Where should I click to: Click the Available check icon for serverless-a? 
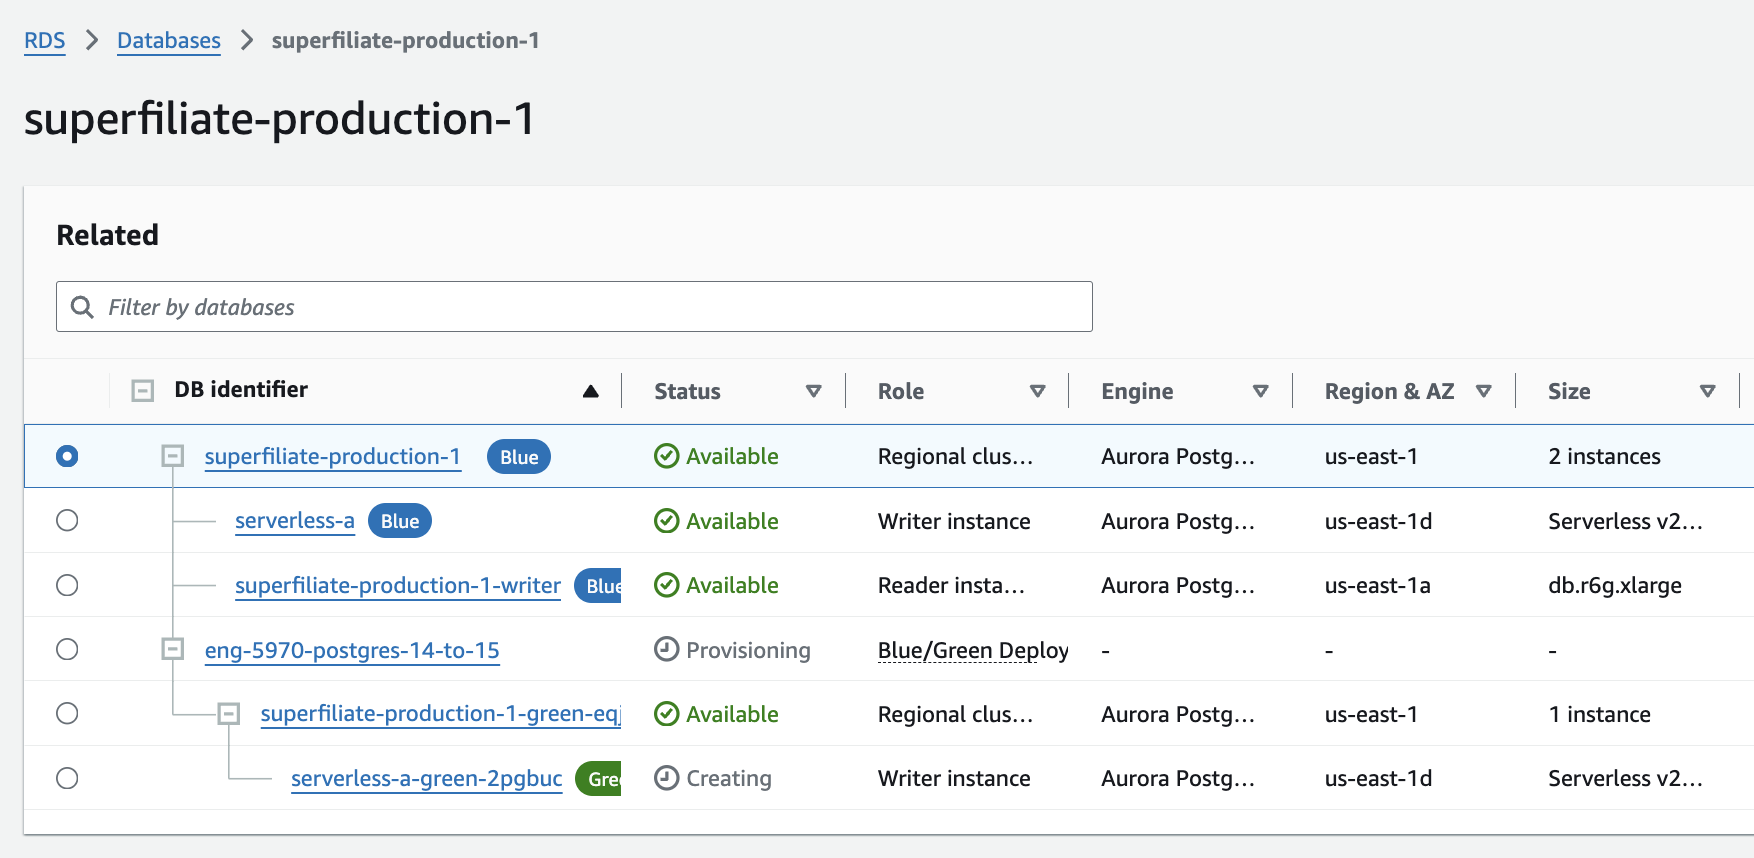[x=667, y=521]
